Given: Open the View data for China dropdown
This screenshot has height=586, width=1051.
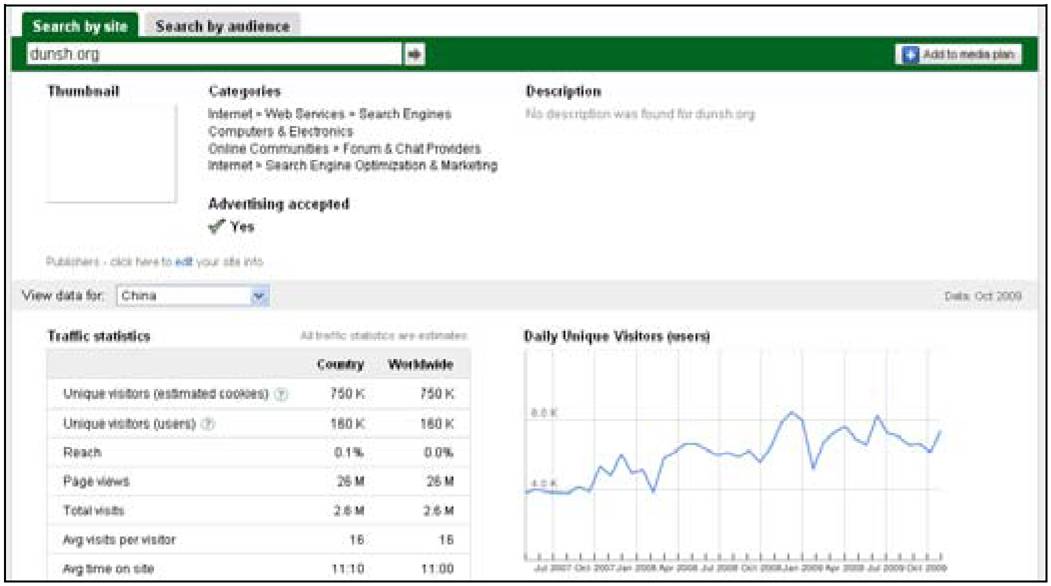Looking at the screenshot, I should (193, 296).
